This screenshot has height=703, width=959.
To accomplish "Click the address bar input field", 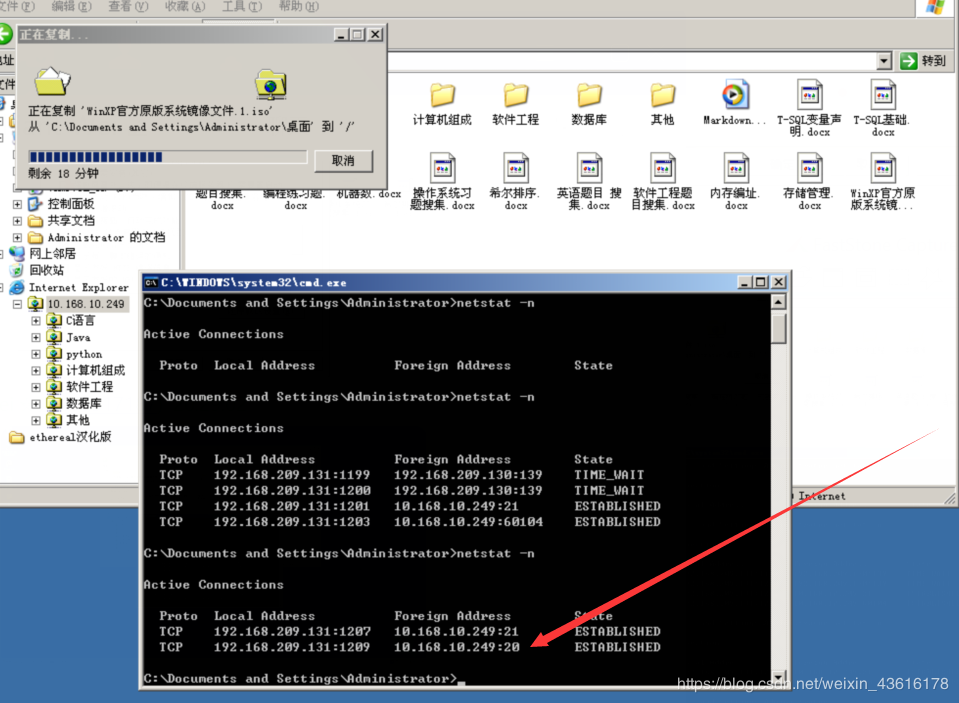I will click(632, 61).
